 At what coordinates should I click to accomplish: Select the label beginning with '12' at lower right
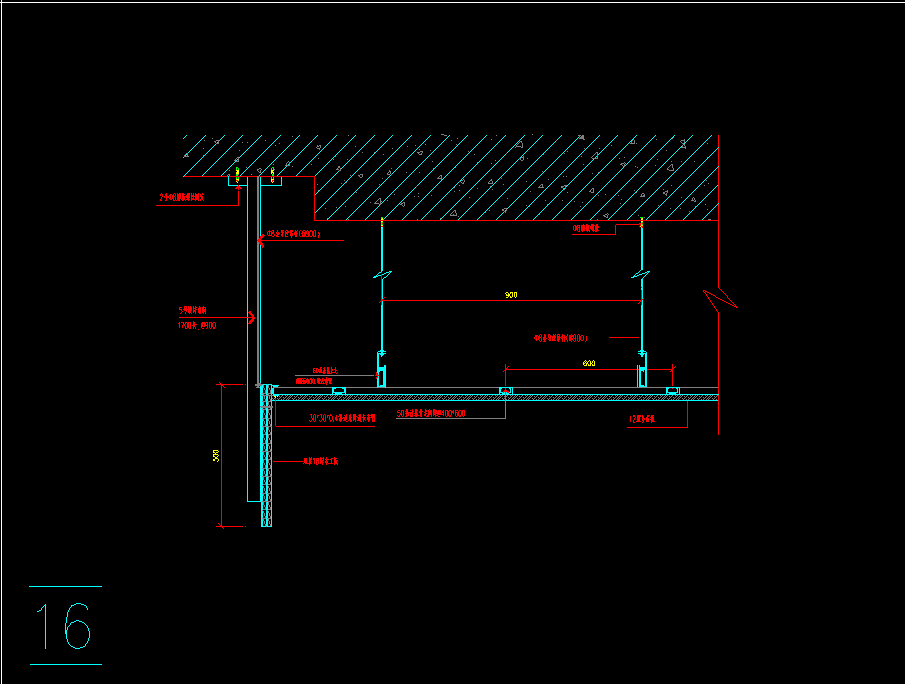[642, 419]
